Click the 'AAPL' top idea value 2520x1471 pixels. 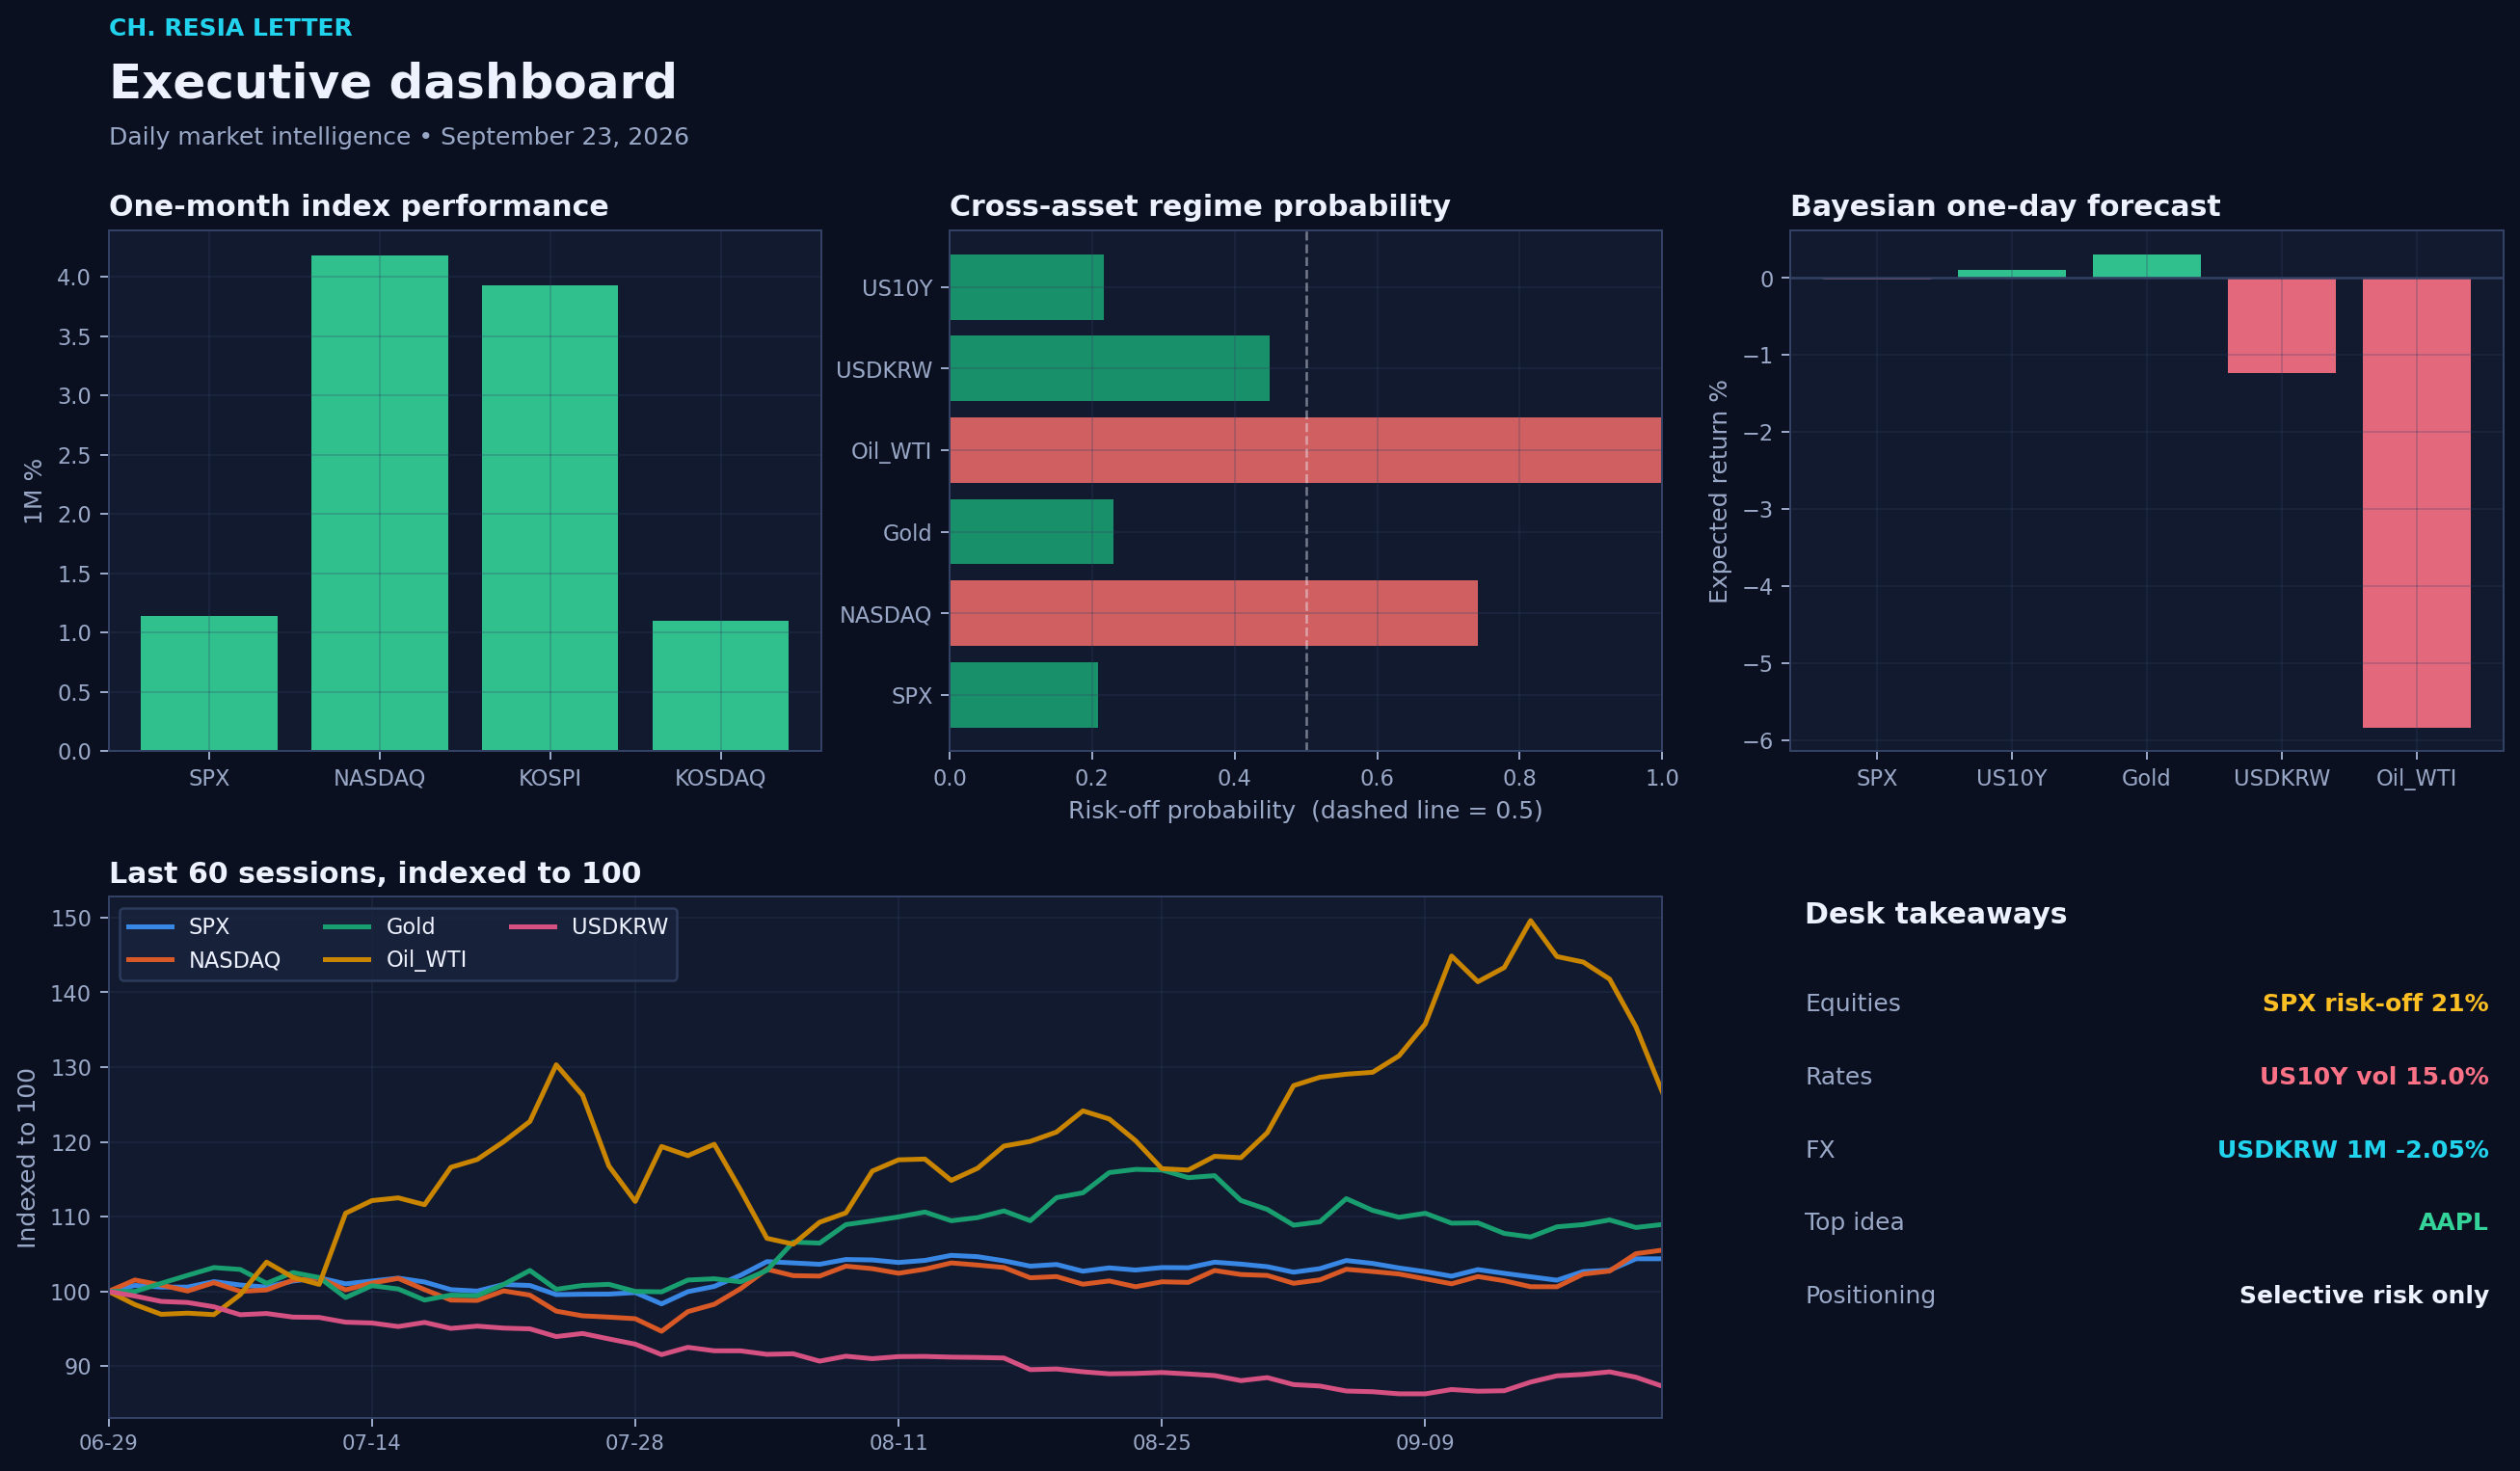click(x=2453, y=1222)
